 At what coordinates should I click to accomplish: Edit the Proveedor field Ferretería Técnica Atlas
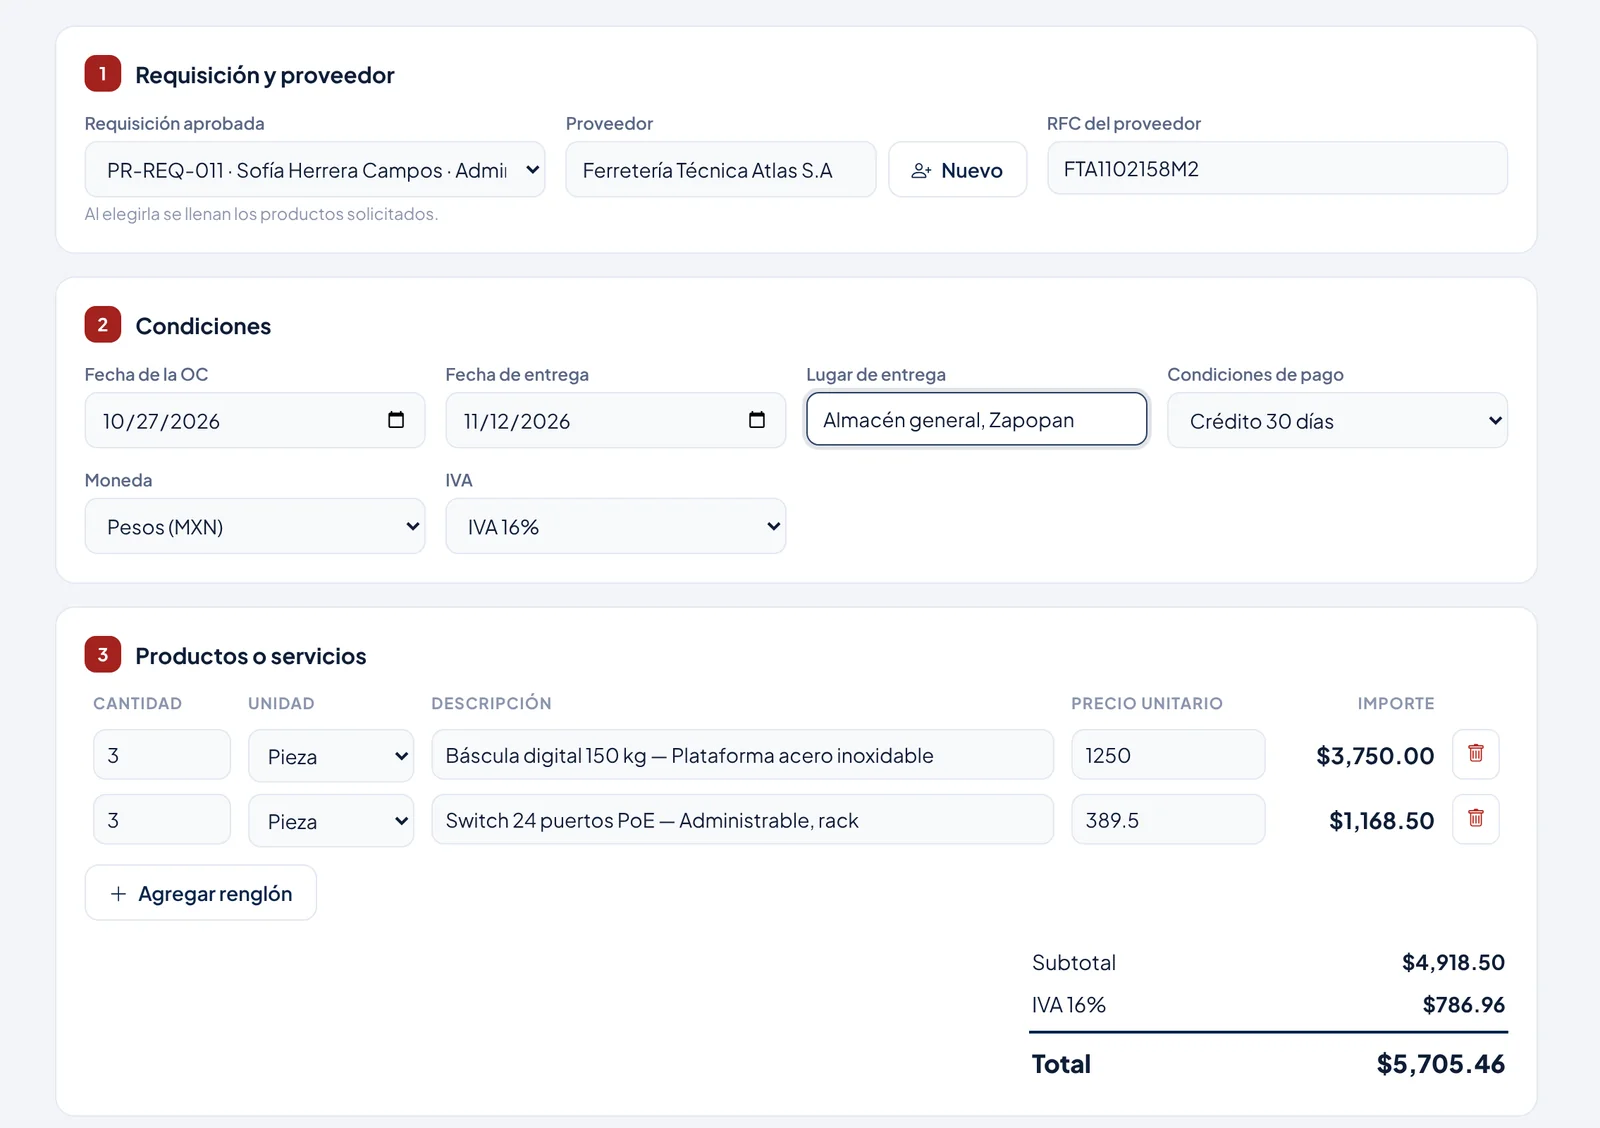(x=721, y=170)
